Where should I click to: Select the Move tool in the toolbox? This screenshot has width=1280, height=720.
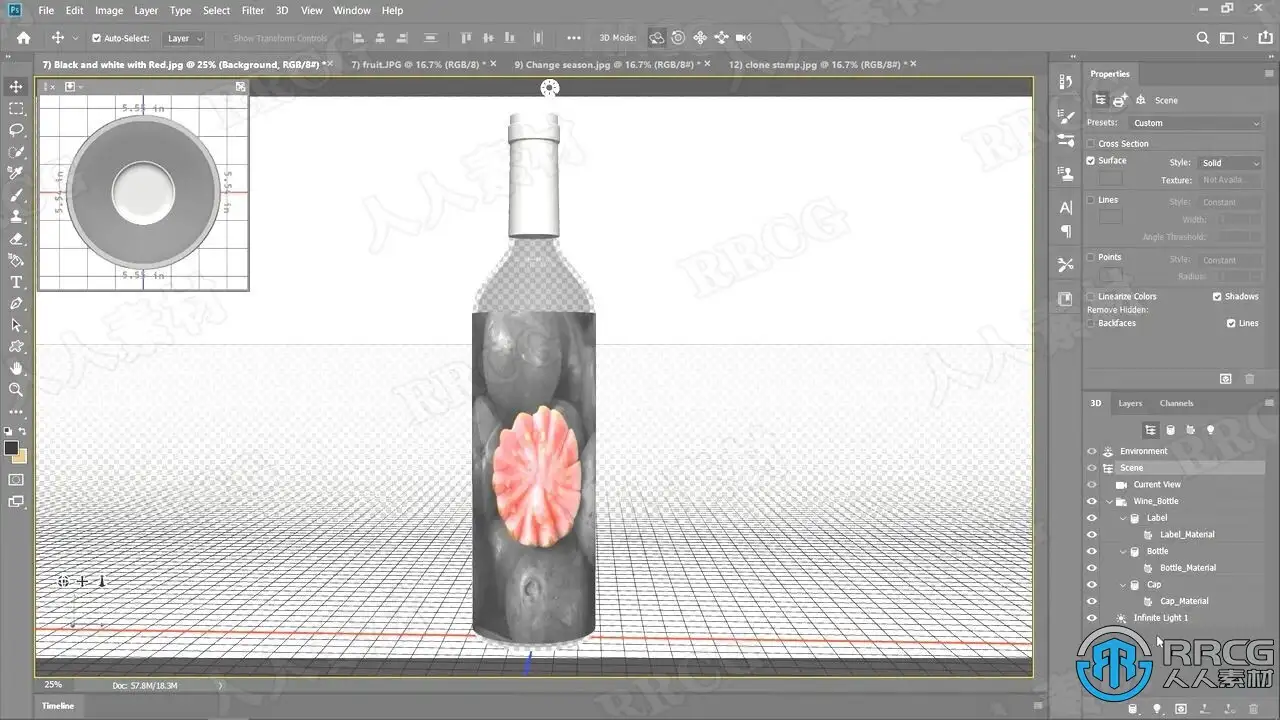[x=16, y=87]
